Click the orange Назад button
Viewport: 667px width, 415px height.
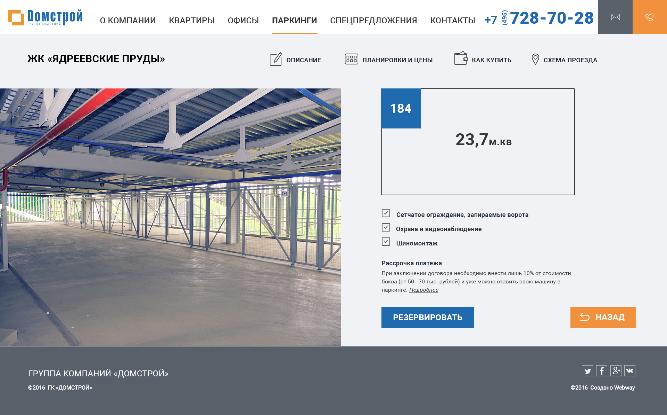coord(603,317)
